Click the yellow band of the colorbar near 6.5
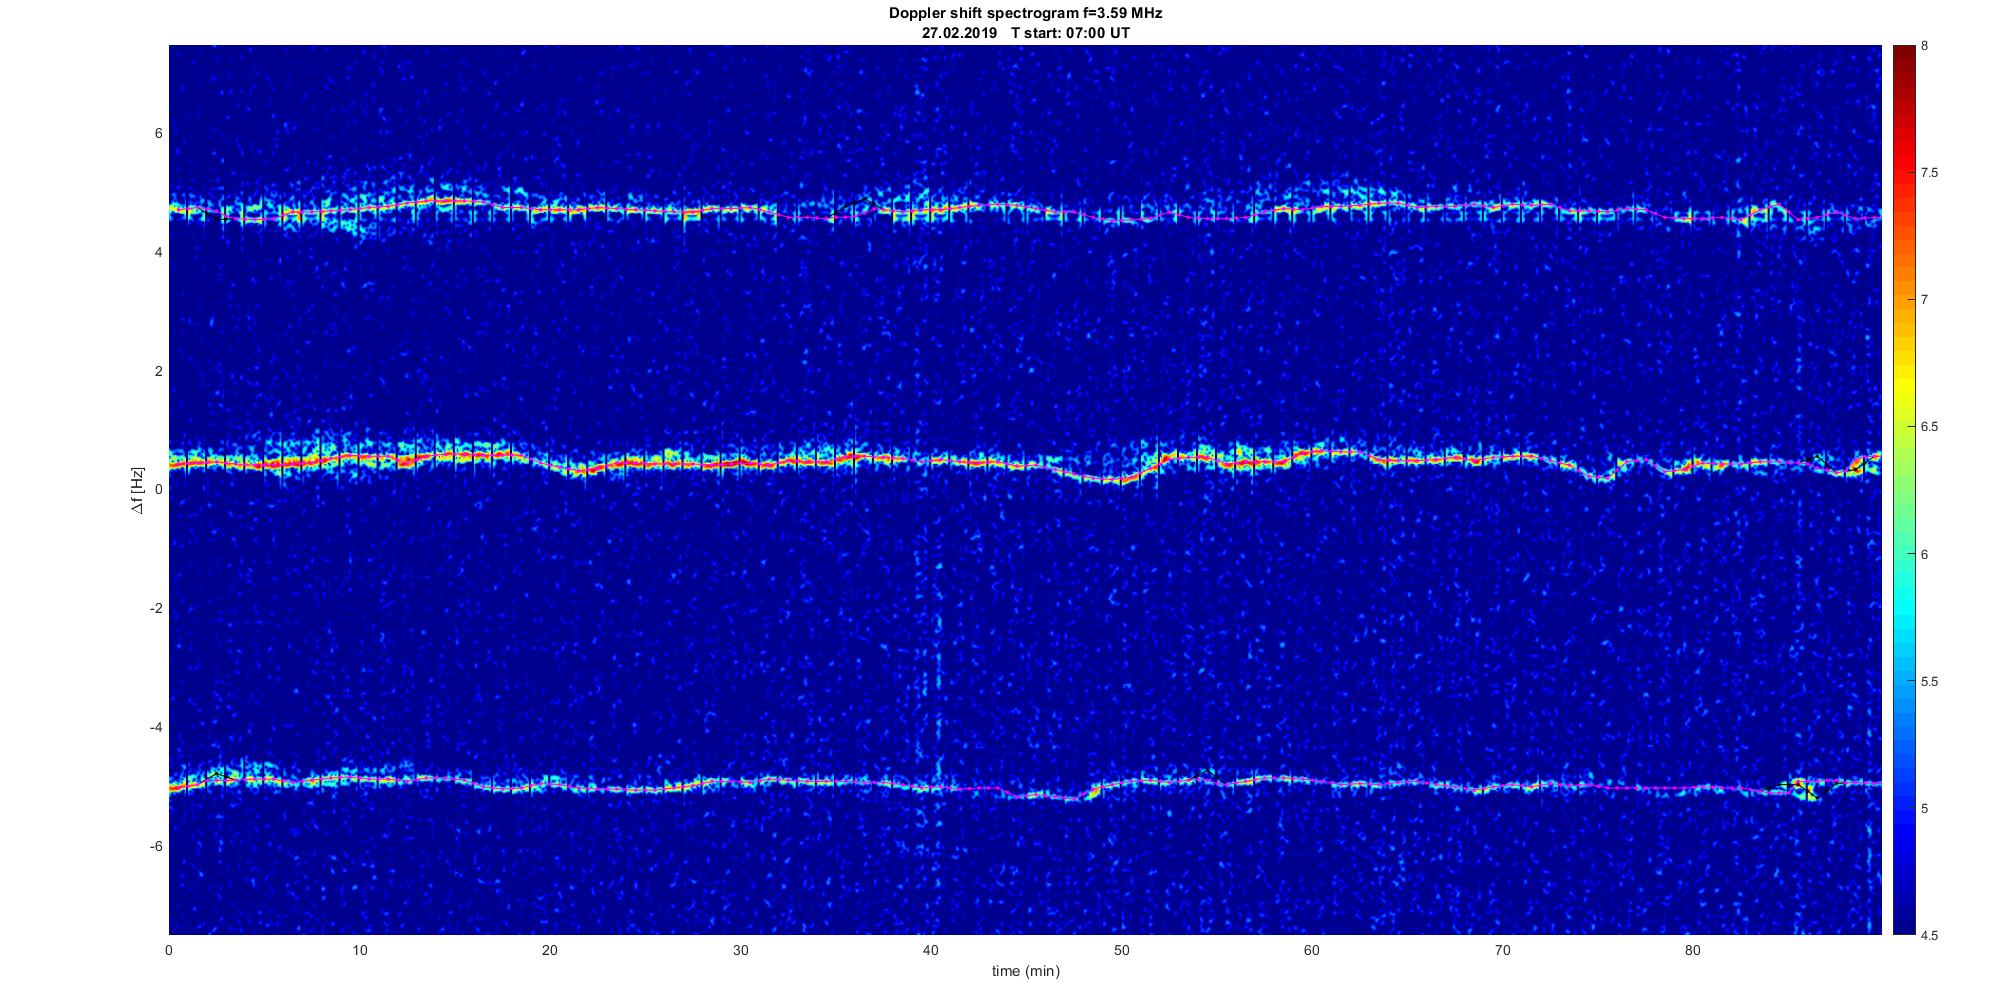The height and width of the screenshot is (1003, 2000). [x=1903, y=427]
